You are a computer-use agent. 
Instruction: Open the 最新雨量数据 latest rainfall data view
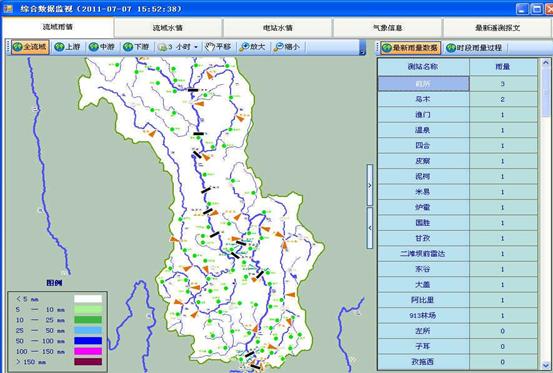click(411, 48)
